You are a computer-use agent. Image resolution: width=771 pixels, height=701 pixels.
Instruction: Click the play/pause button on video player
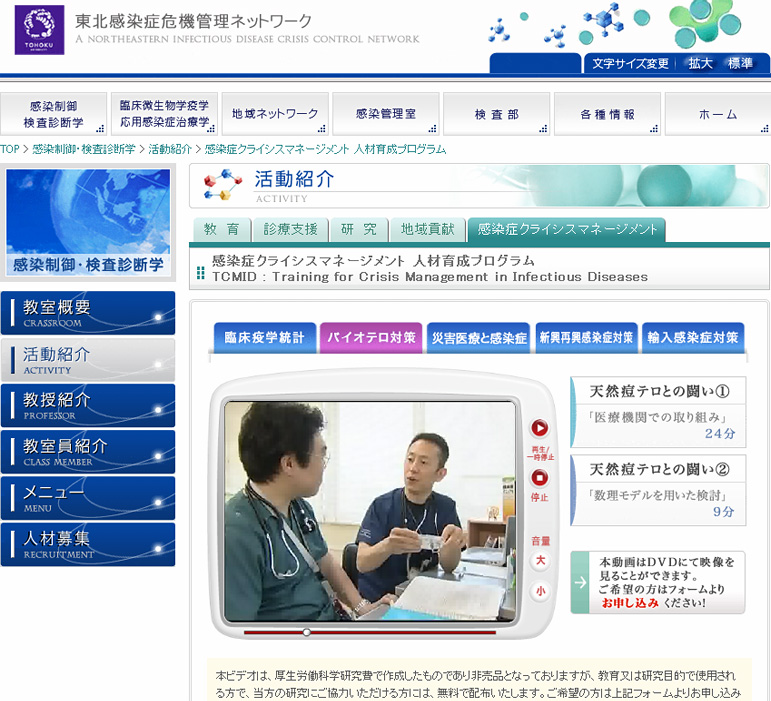coord(539,428)
